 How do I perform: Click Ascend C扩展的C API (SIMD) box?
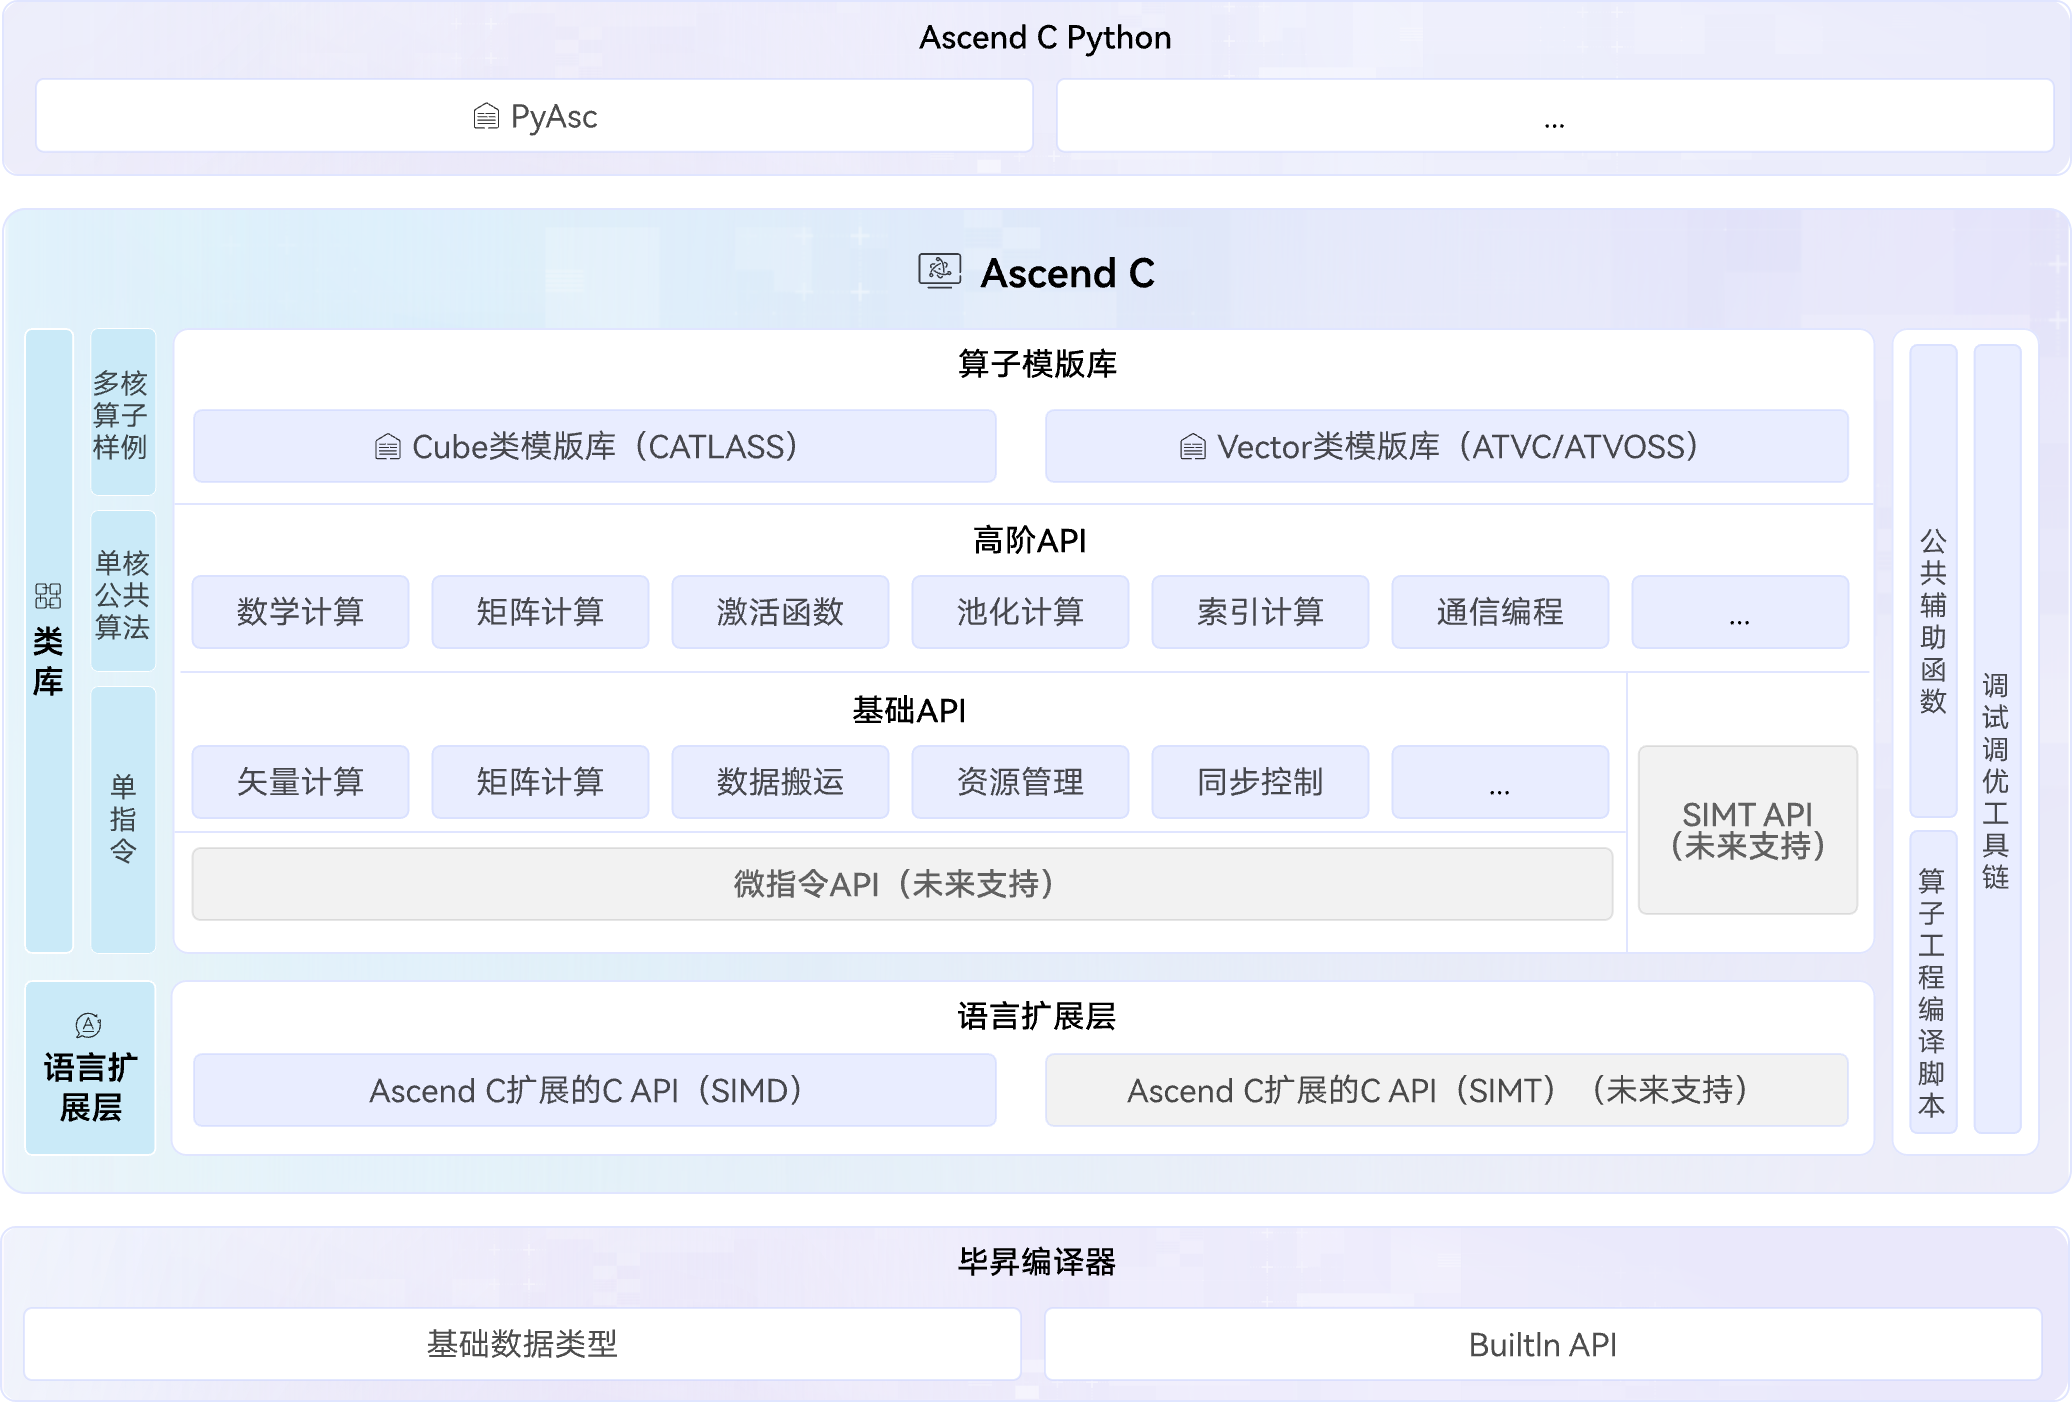pos(594,1090)
